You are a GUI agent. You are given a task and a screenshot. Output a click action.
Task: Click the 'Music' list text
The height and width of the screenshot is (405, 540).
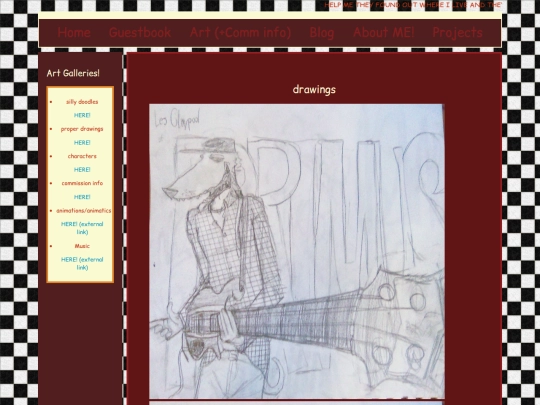(x=82, y=246)
